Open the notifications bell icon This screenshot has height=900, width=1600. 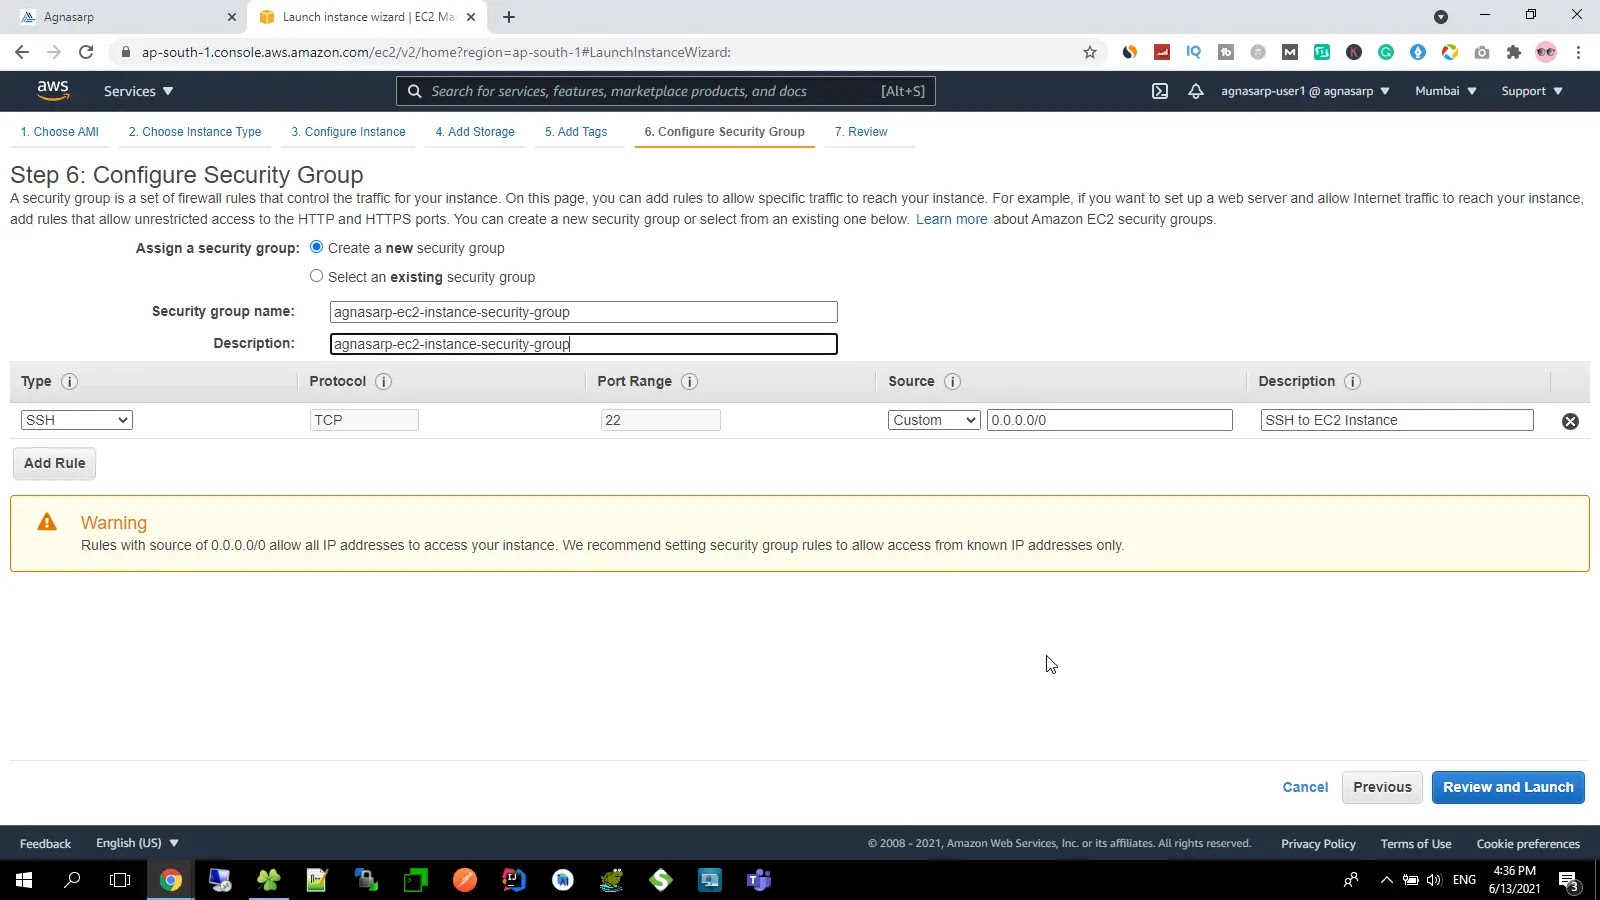point(1195,91)
